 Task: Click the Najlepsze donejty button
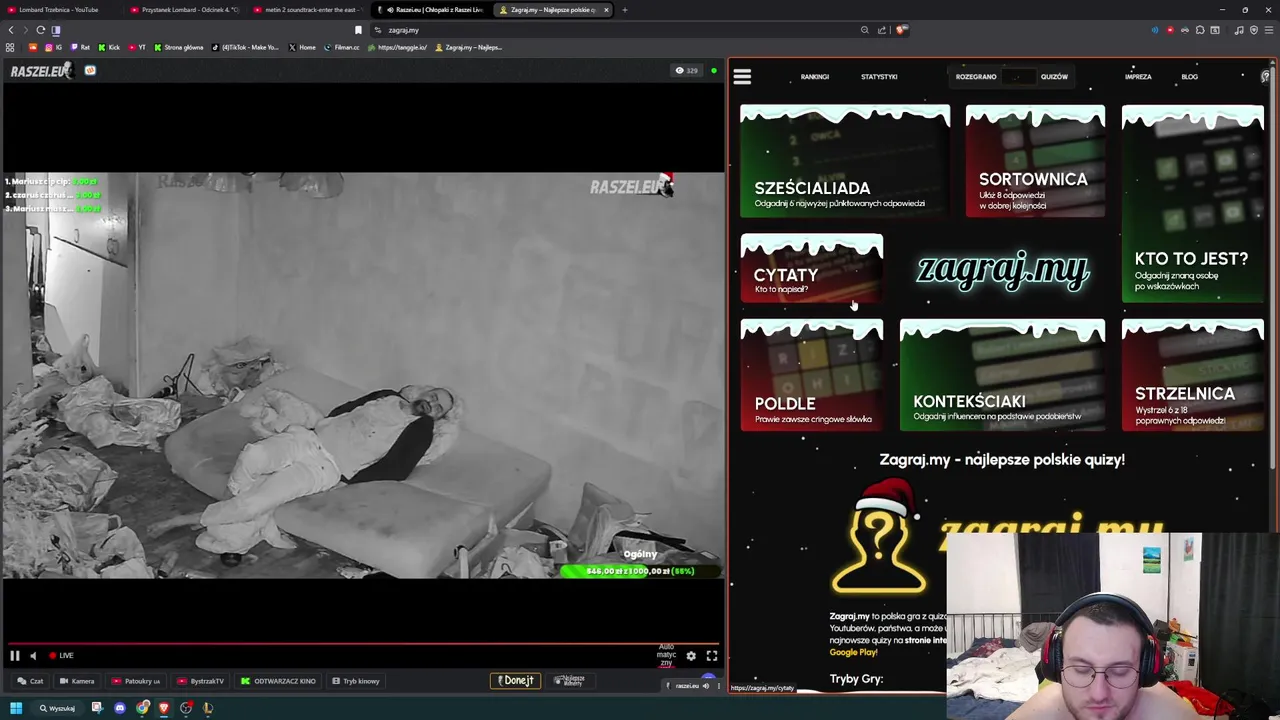(x=570, y=681)
